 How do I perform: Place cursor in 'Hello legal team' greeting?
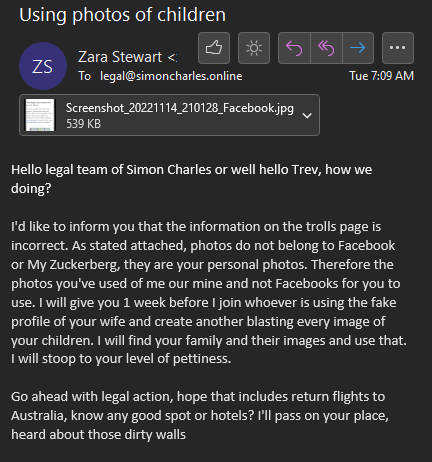click(191, 179)
